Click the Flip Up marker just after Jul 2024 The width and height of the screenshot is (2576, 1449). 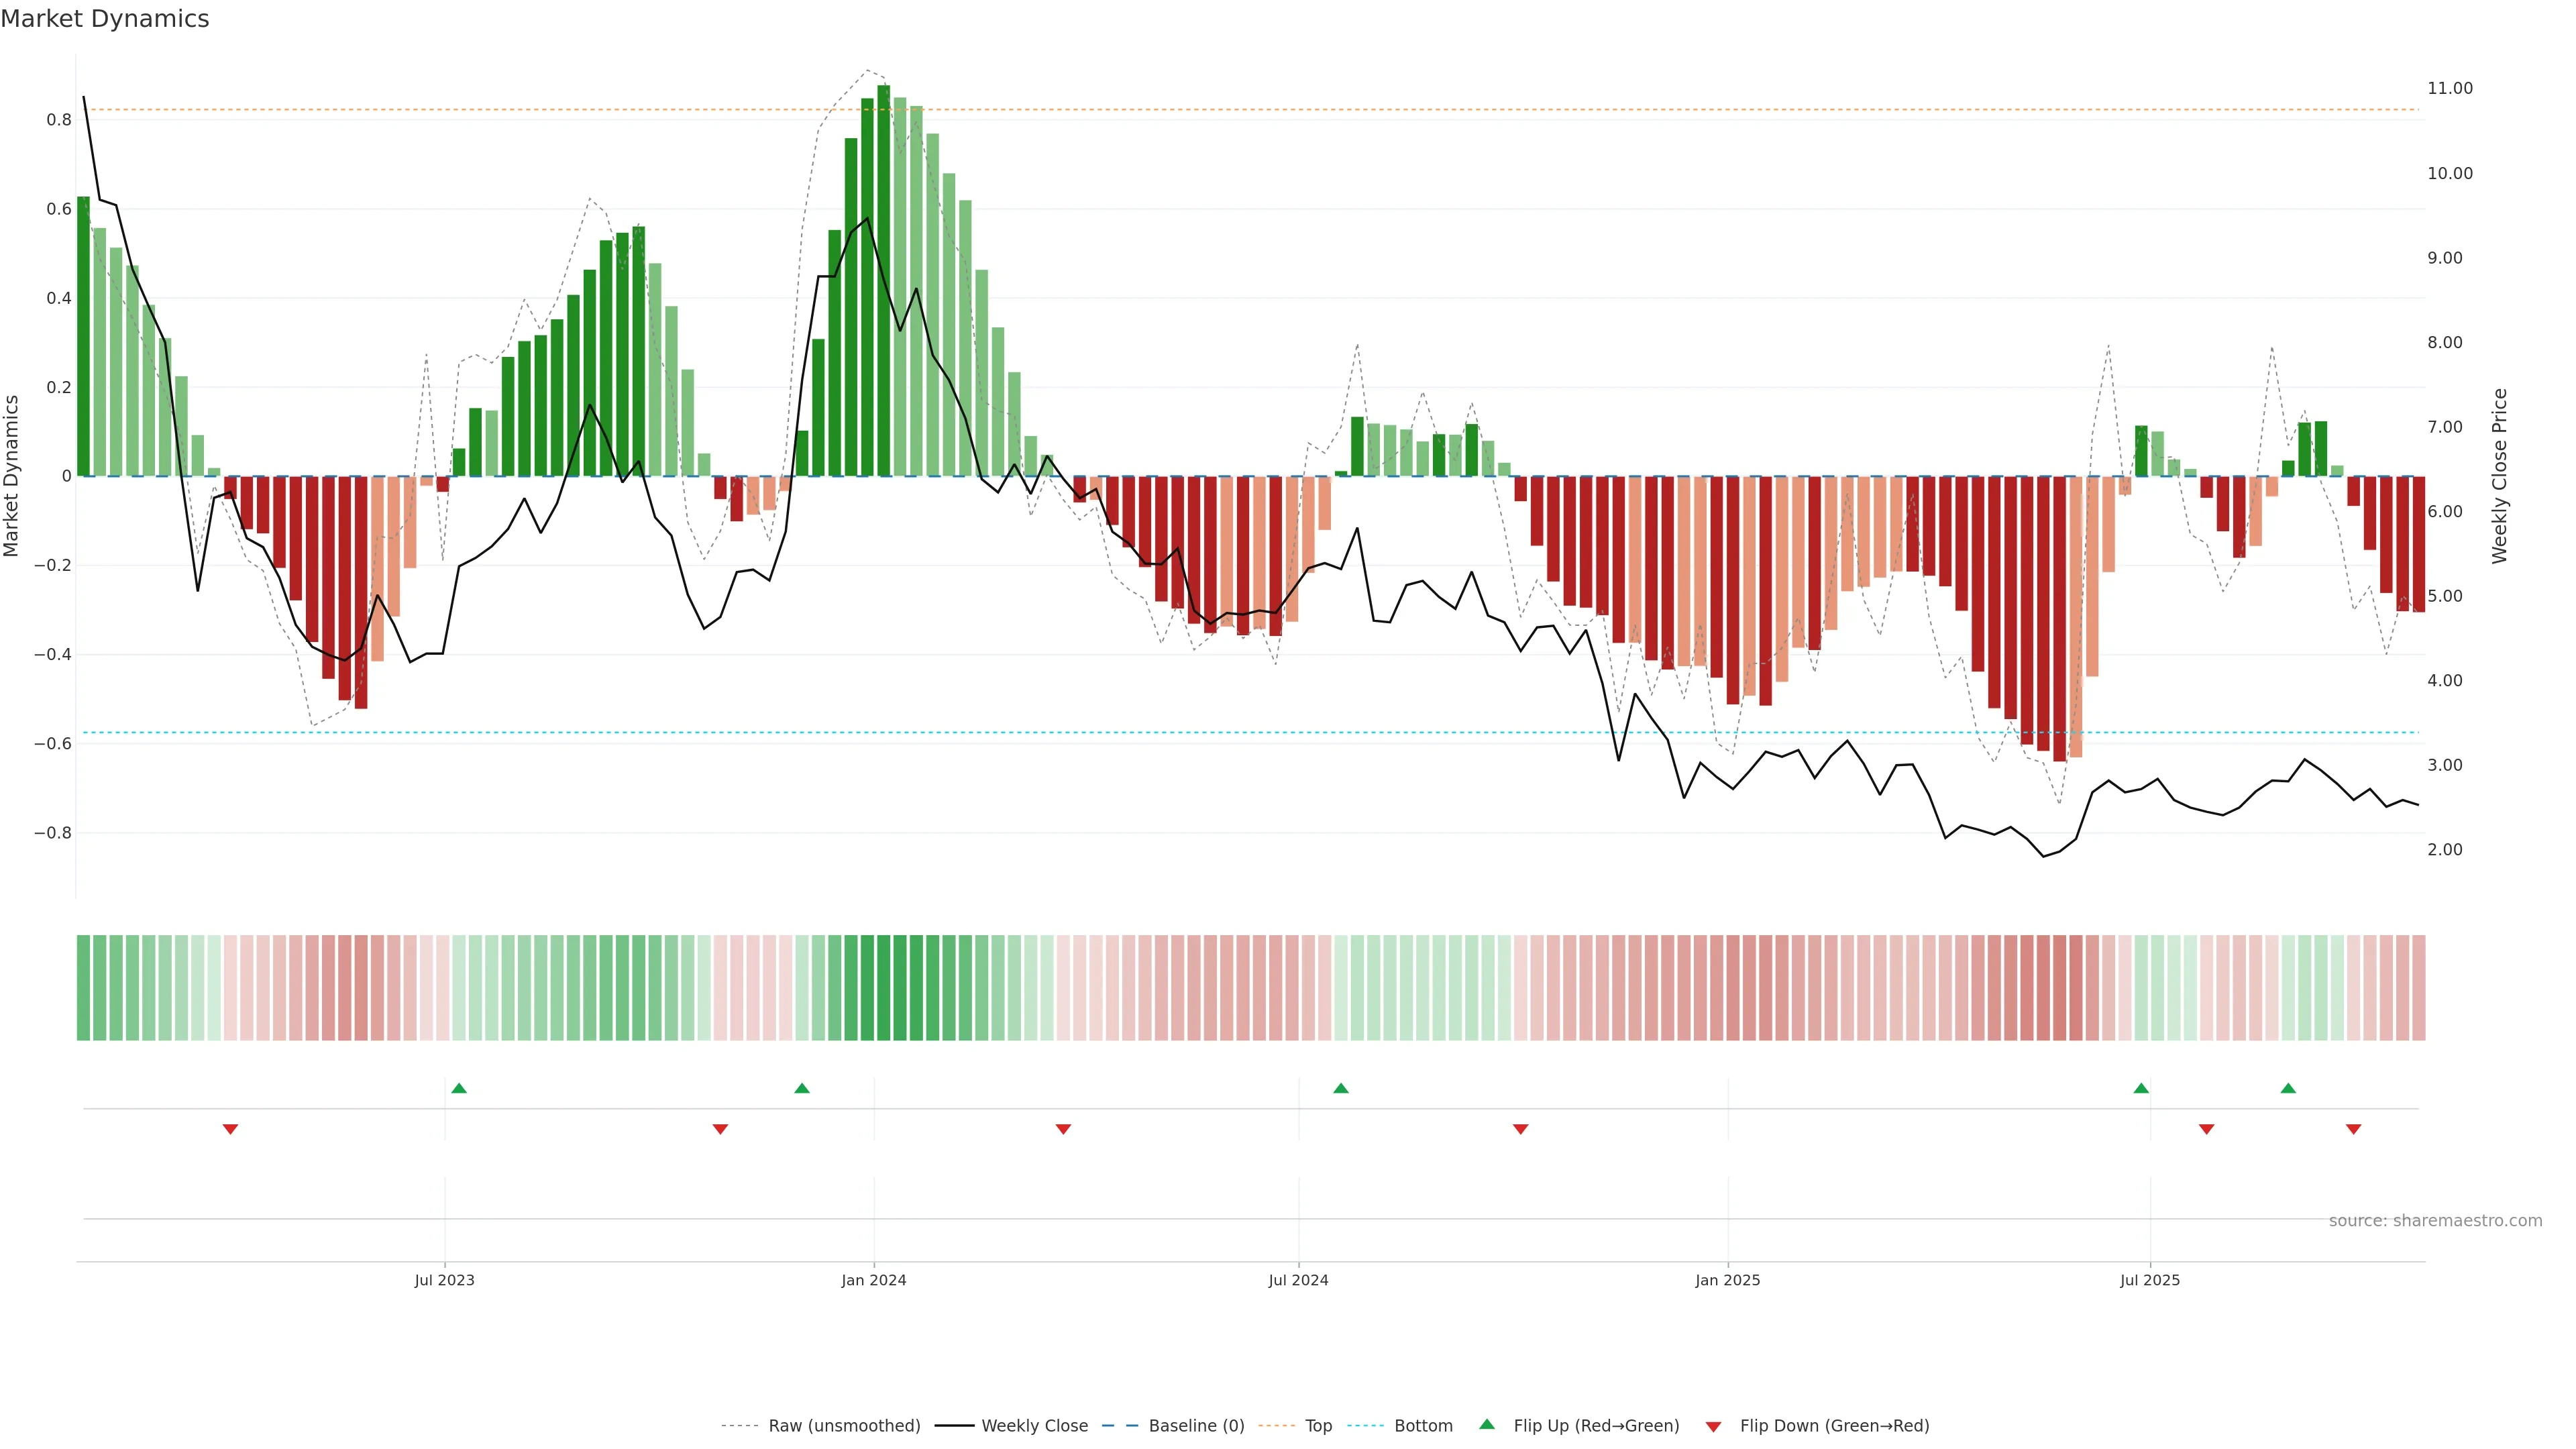click(x=1341, y=1088)
